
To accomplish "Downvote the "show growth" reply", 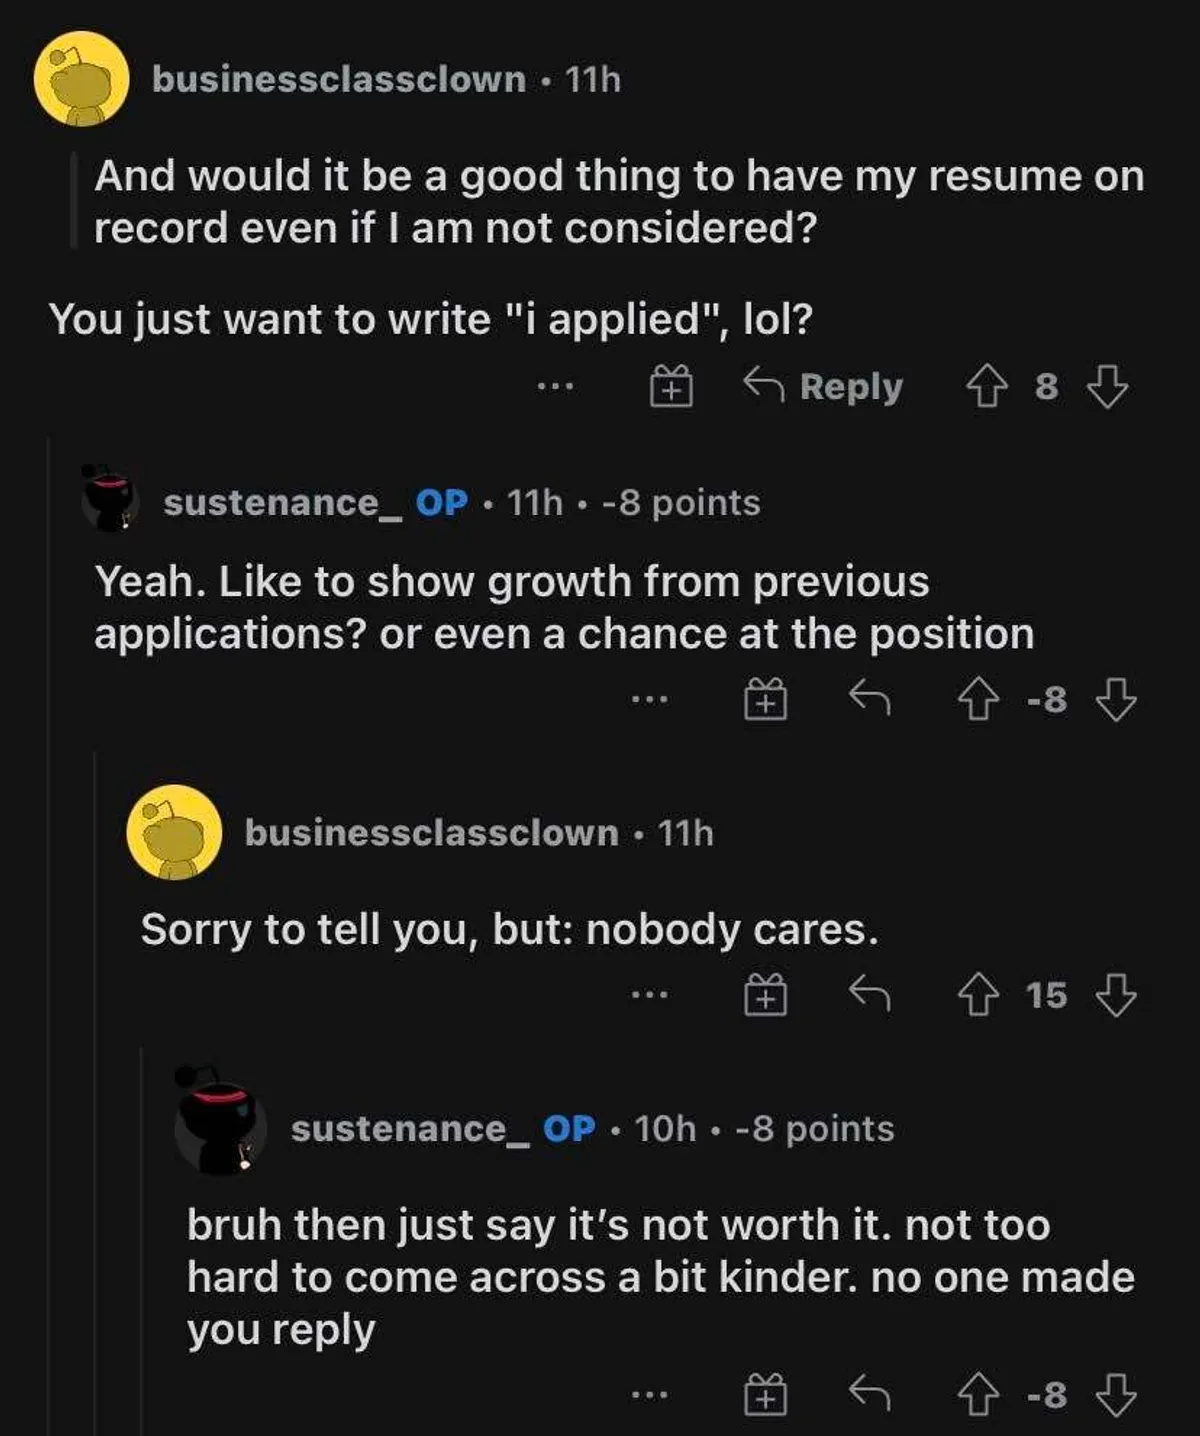I will 1116,700.
